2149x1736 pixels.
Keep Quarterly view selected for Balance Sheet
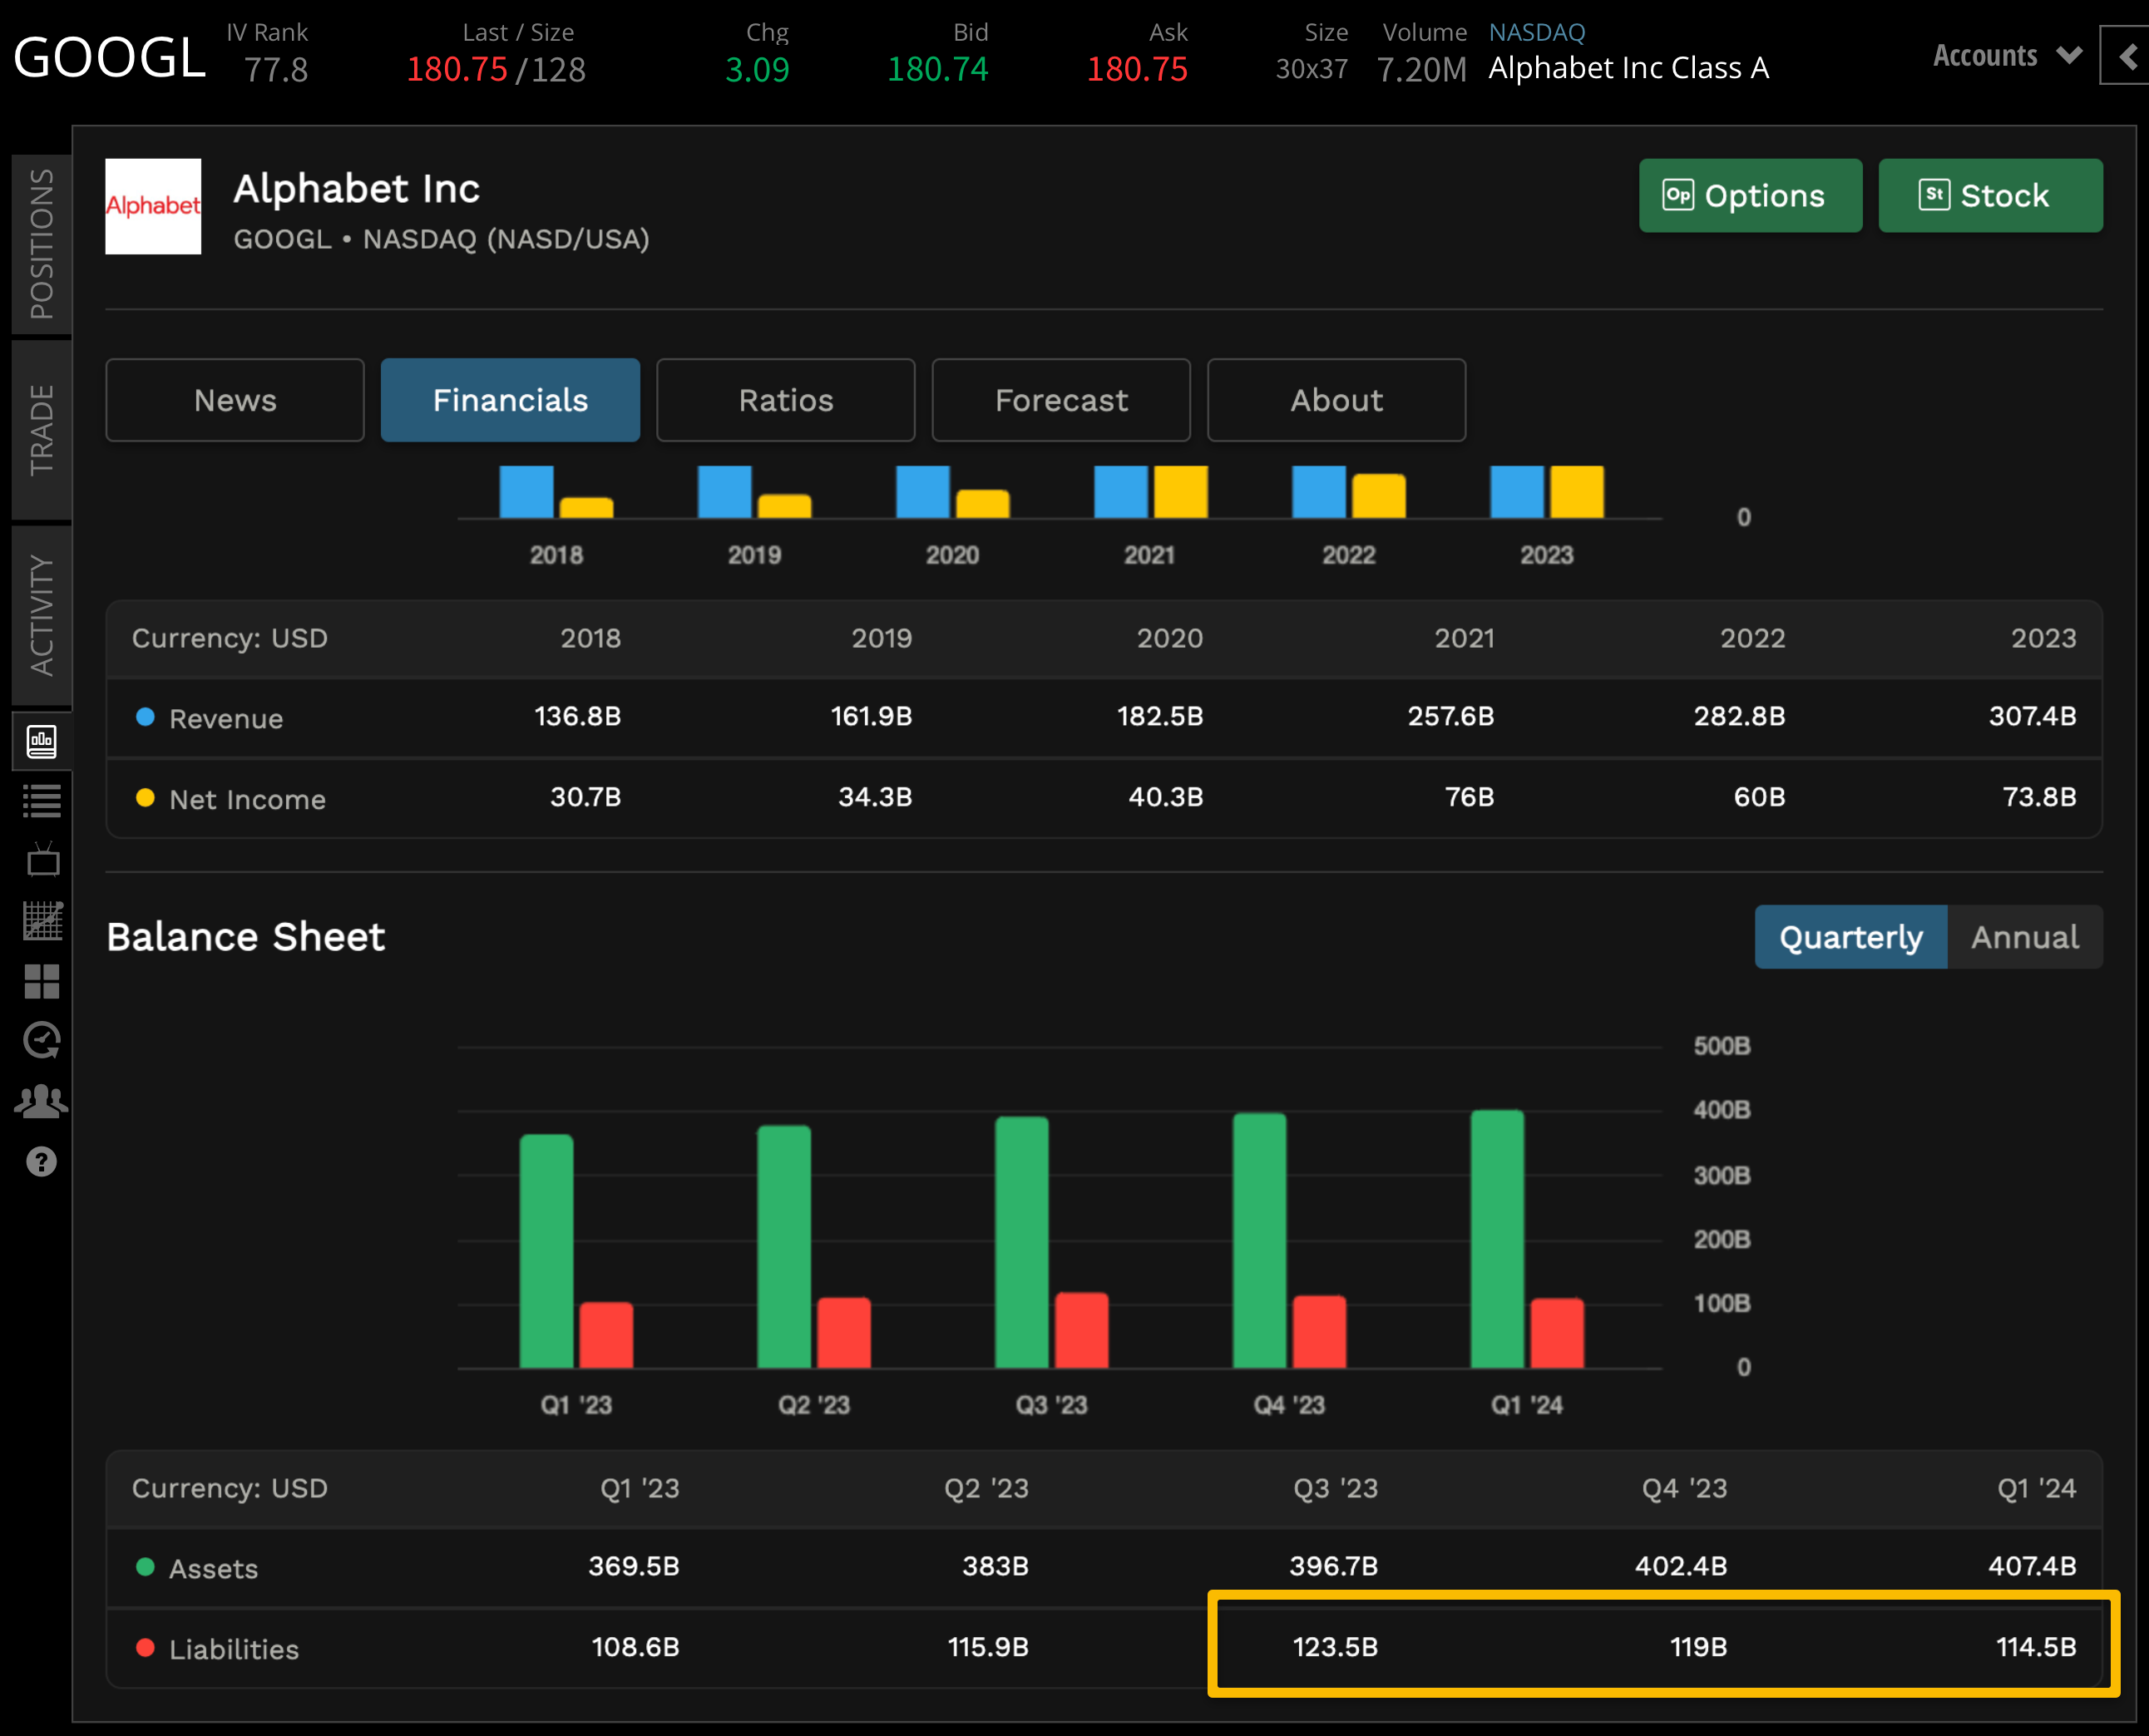pos(1850,937)
